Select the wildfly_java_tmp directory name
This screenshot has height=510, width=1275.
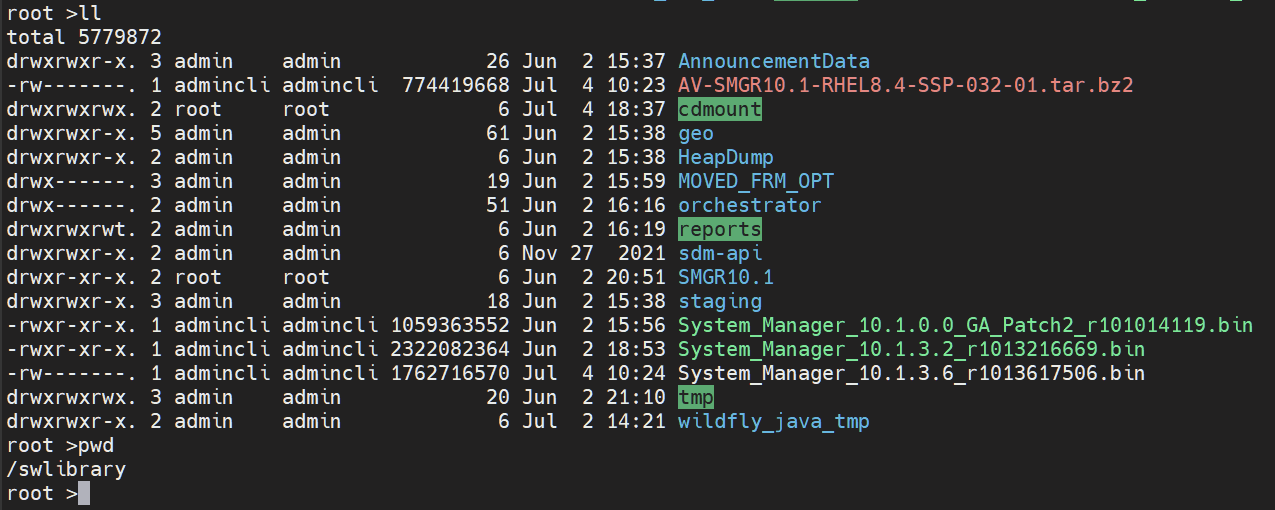(773, 421)
